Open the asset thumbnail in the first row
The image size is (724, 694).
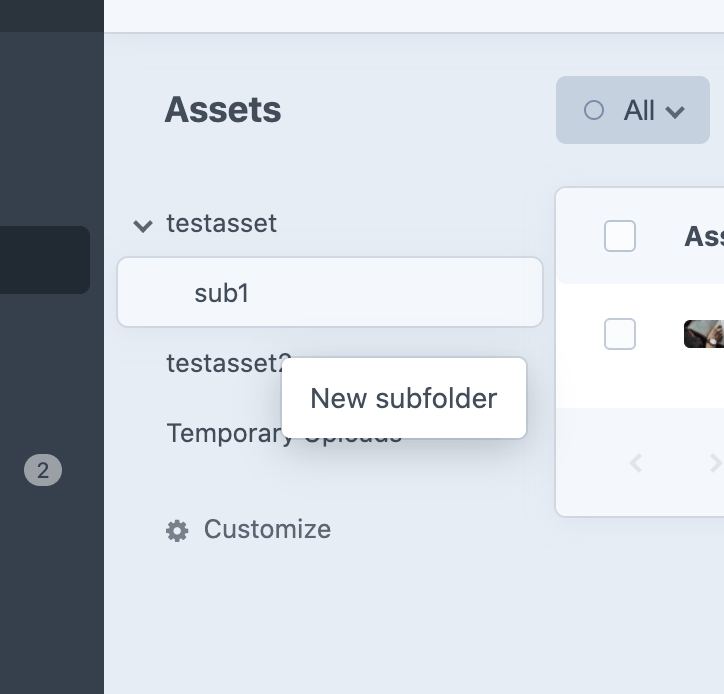pos(705,334)
